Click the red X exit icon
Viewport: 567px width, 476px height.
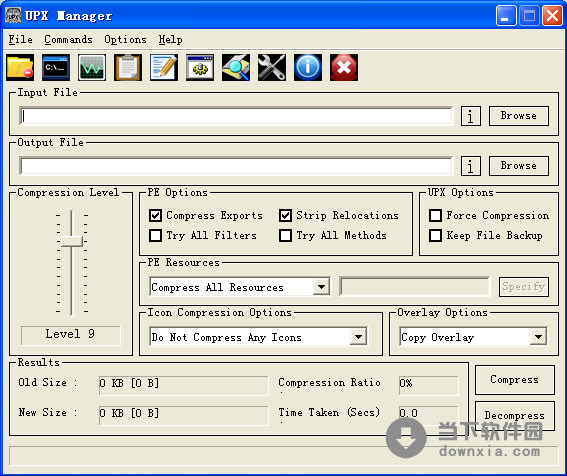pos(344,68)
